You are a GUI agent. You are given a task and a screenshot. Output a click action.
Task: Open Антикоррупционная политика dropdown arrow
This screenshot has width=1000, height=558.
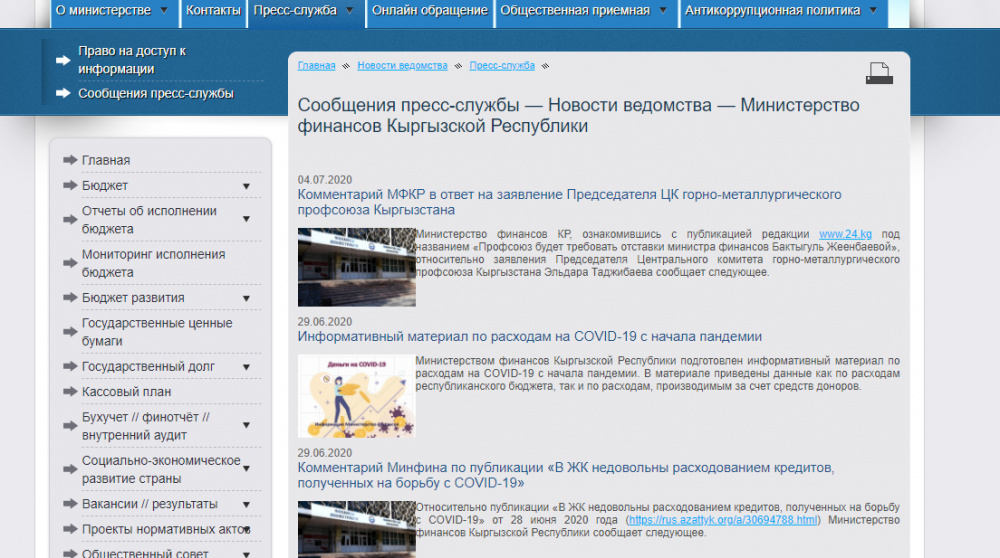(873, 10)
